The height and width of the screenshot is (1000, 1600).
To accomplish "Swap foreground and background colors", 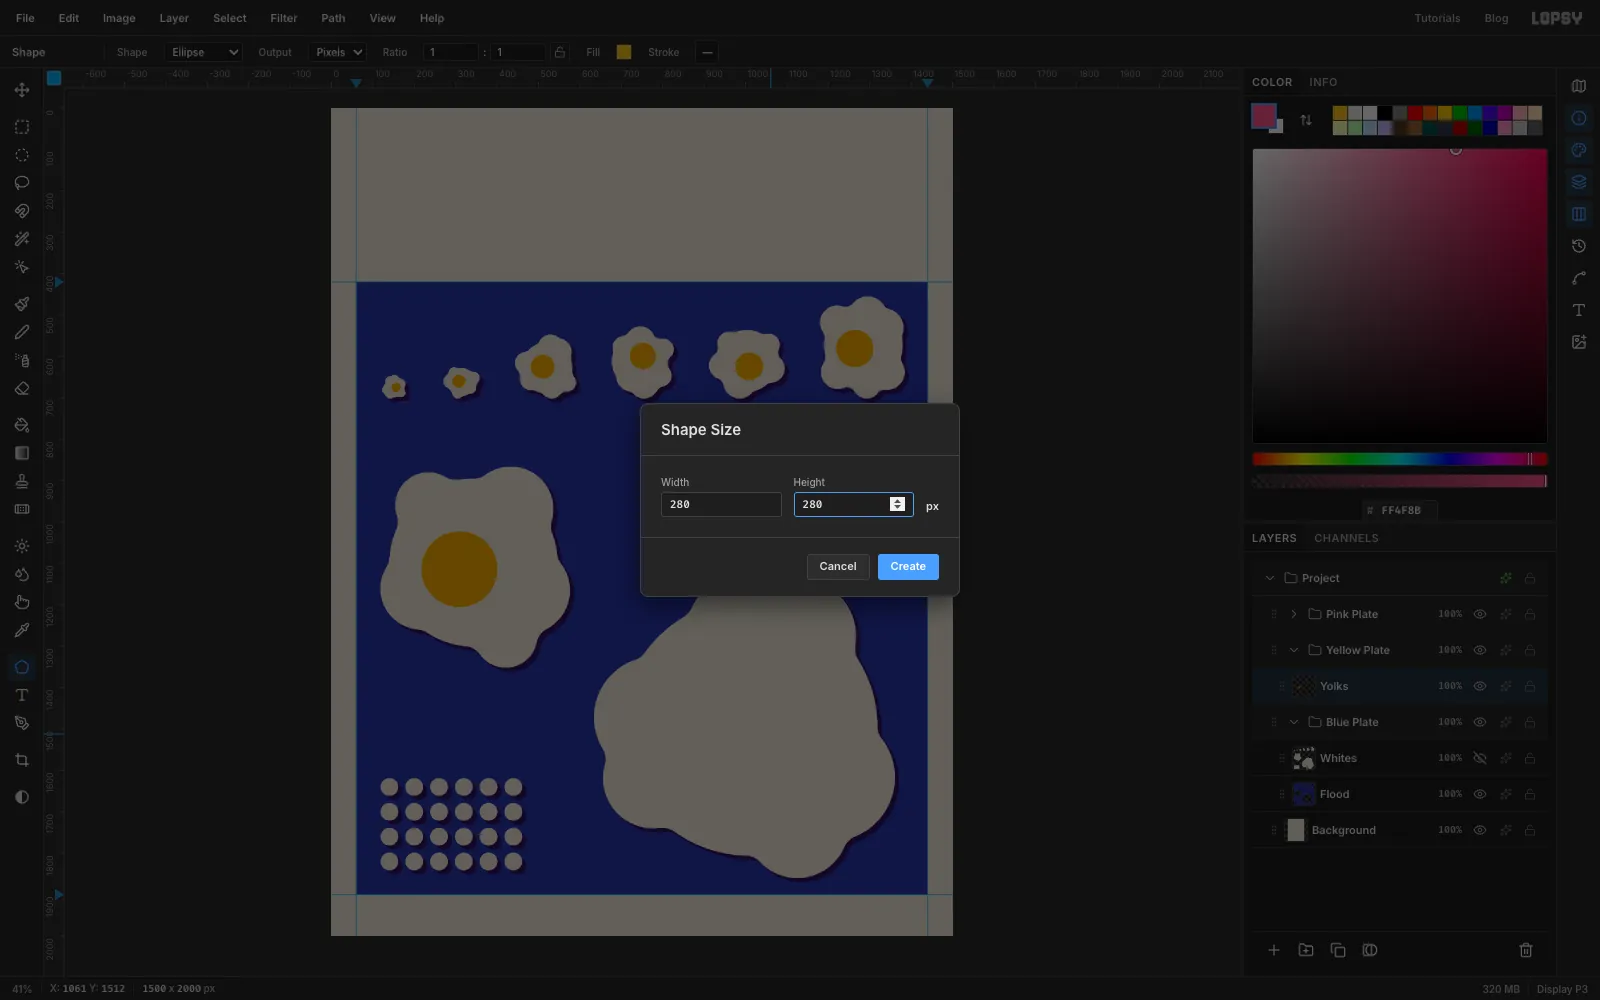I will [1306, 120].
